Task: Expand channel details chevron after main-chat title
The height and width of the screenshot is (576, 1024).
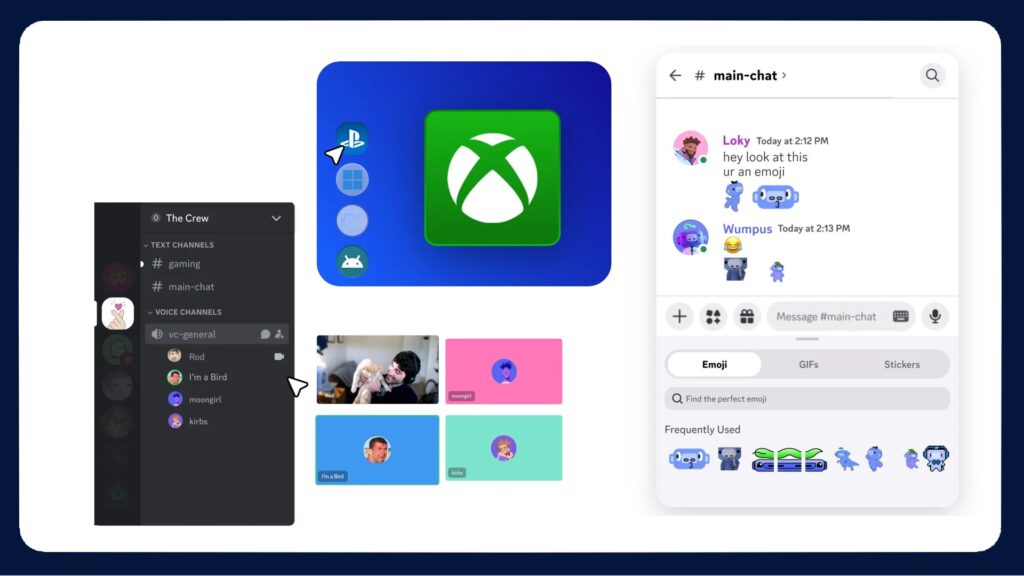Action: (x=784, y=75)
